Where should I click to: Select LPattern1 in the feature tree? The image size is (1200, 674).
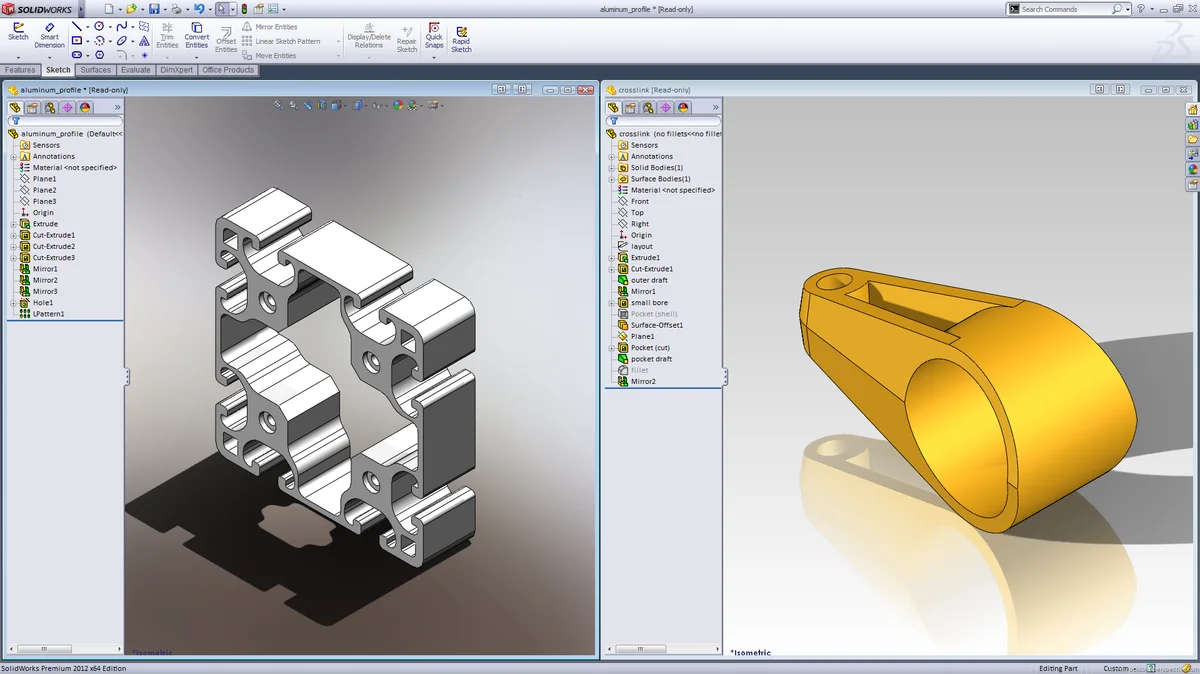click(x=48, y=314)
